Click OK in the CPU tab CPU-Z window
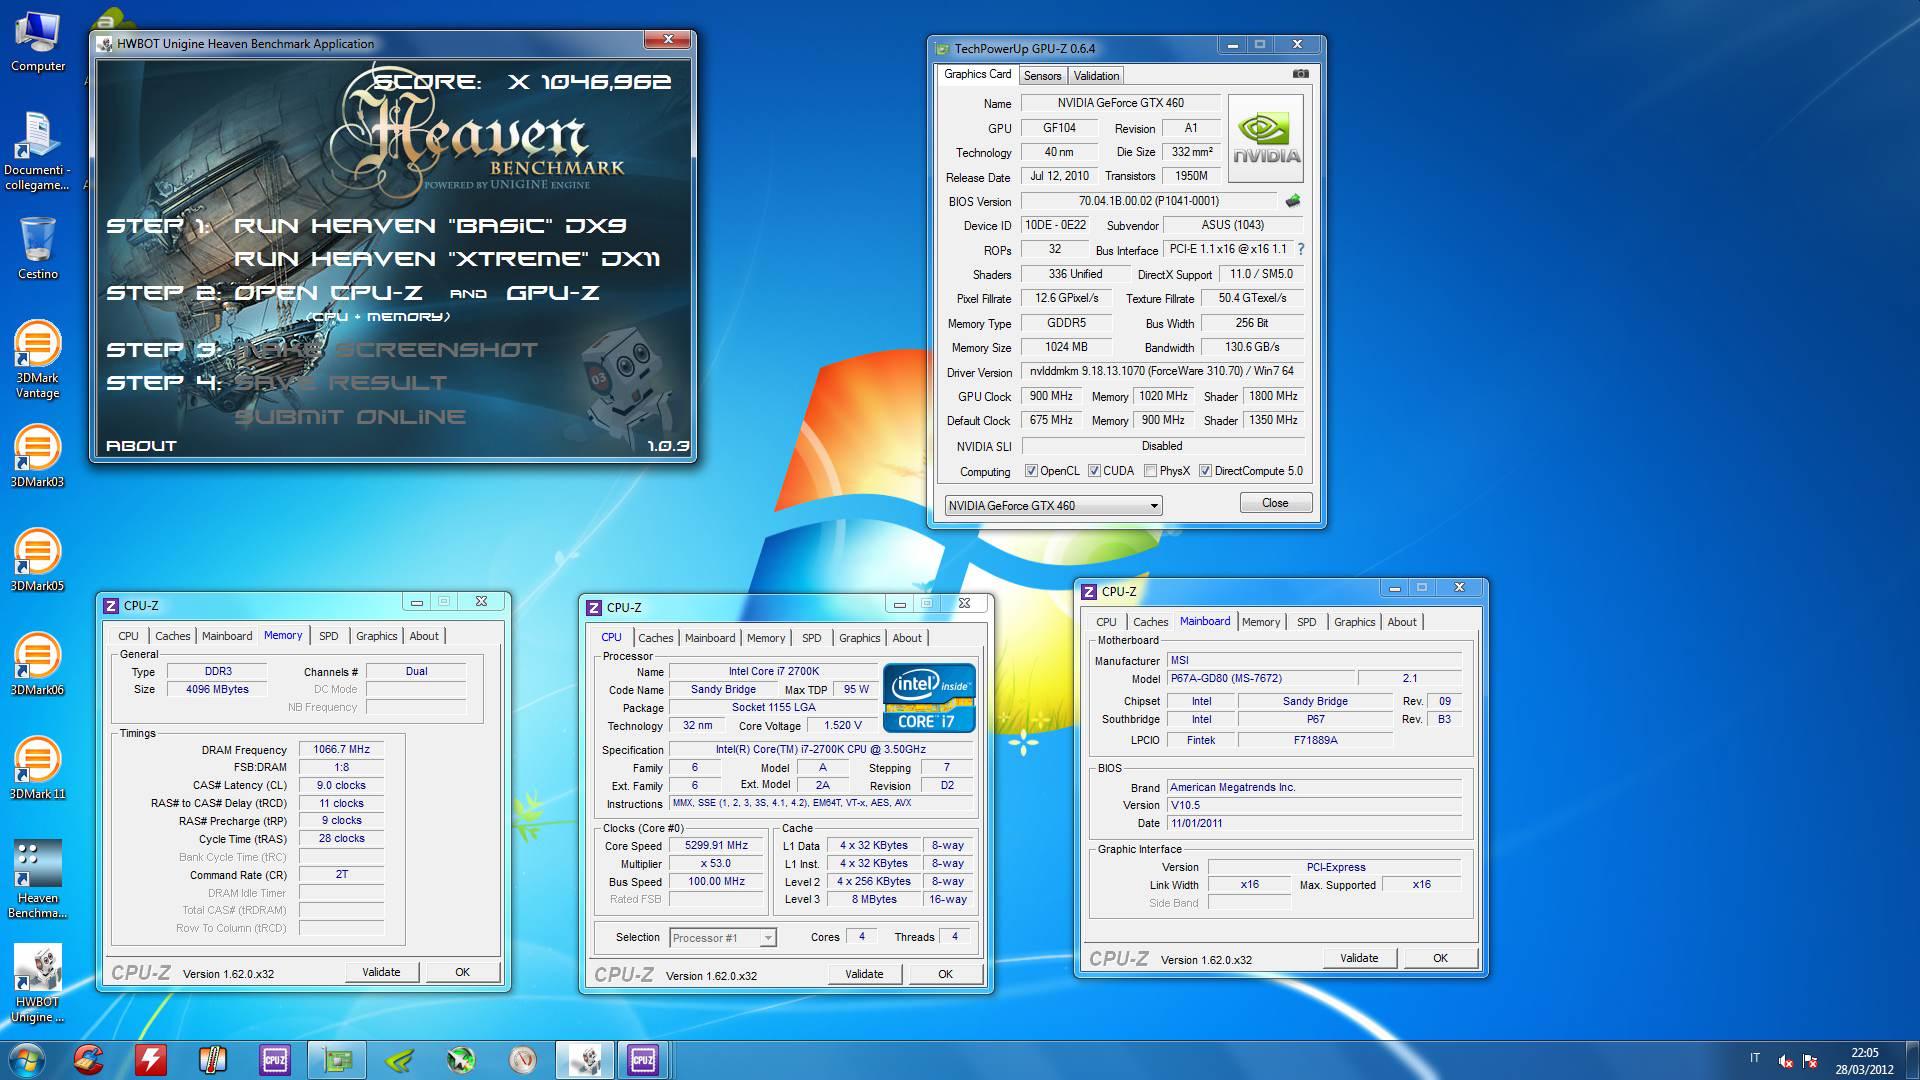The image size is (1920, 1080). (x=945, y=974)
